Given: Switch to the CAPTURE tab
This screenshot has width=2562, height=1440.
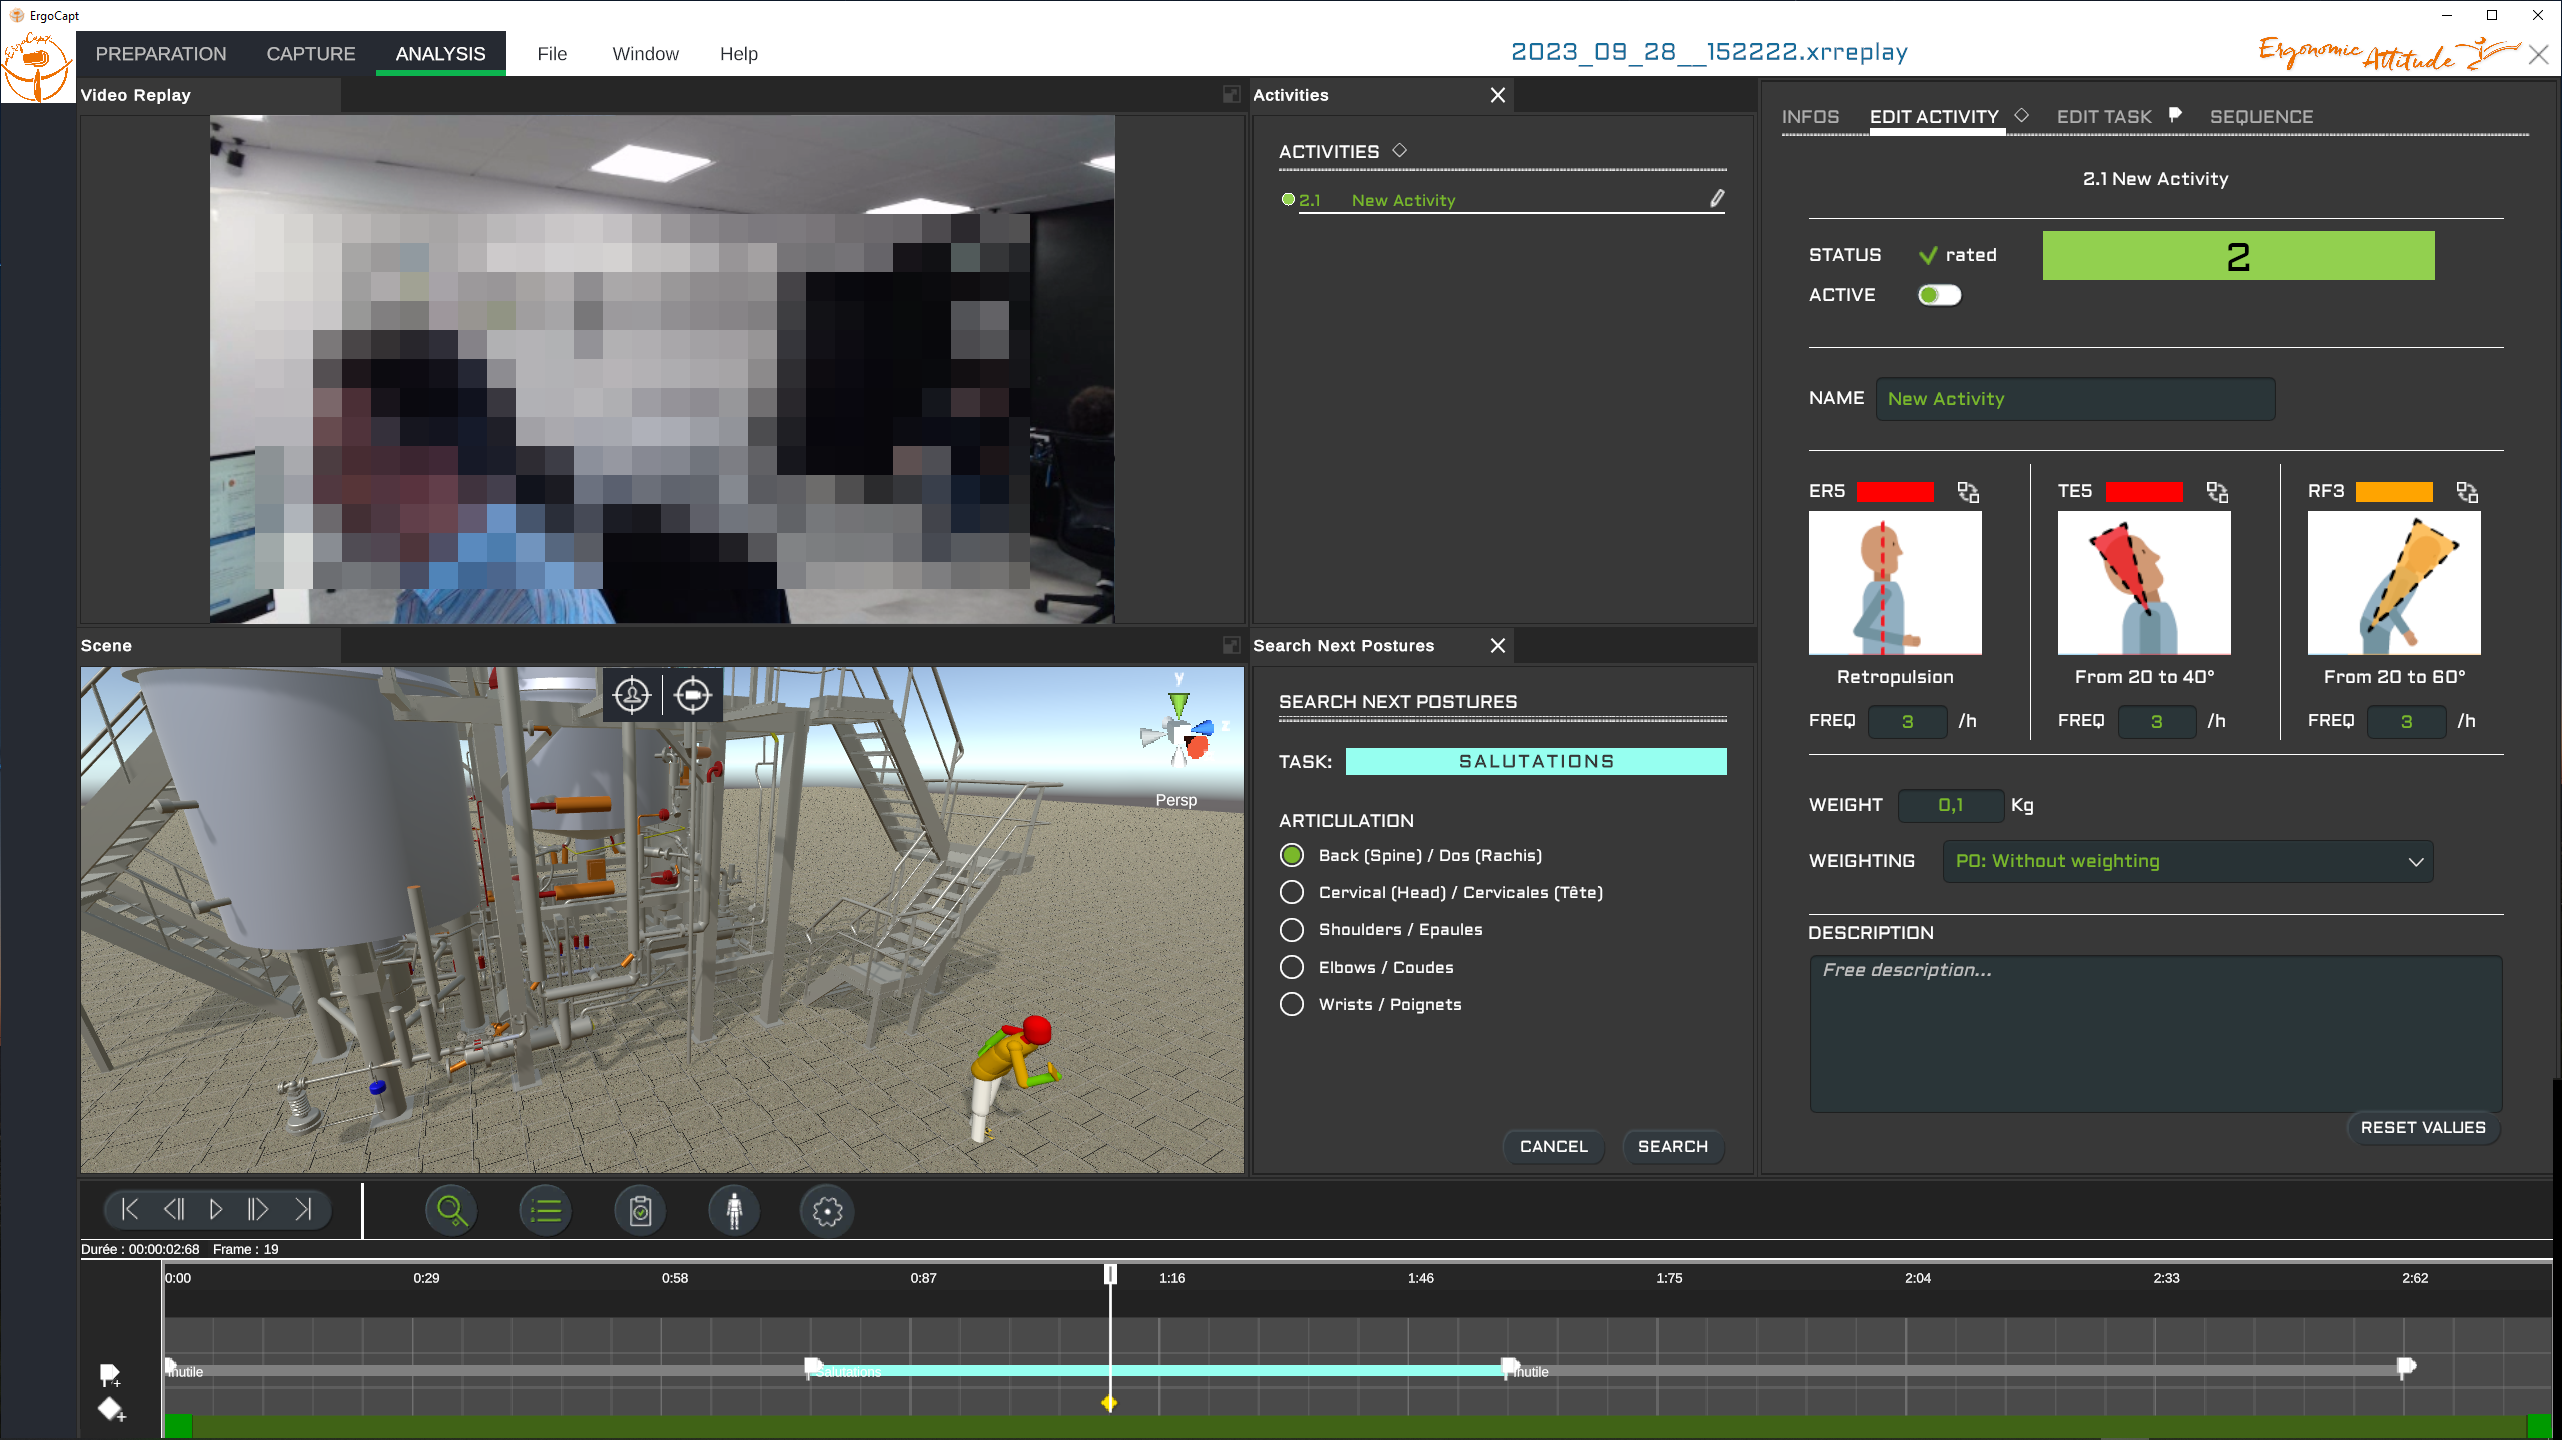Looking at the screenshot, I should (x=311, y=54).
